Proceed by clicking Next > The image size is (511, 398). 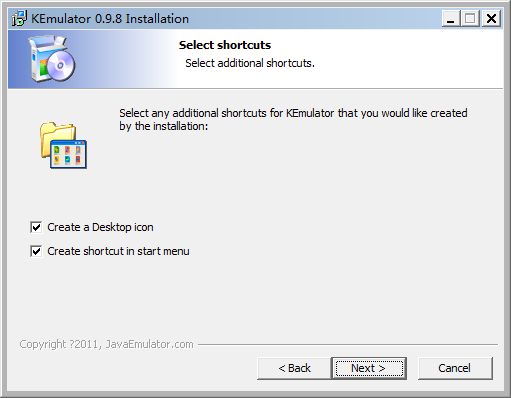tap(369, 368)
